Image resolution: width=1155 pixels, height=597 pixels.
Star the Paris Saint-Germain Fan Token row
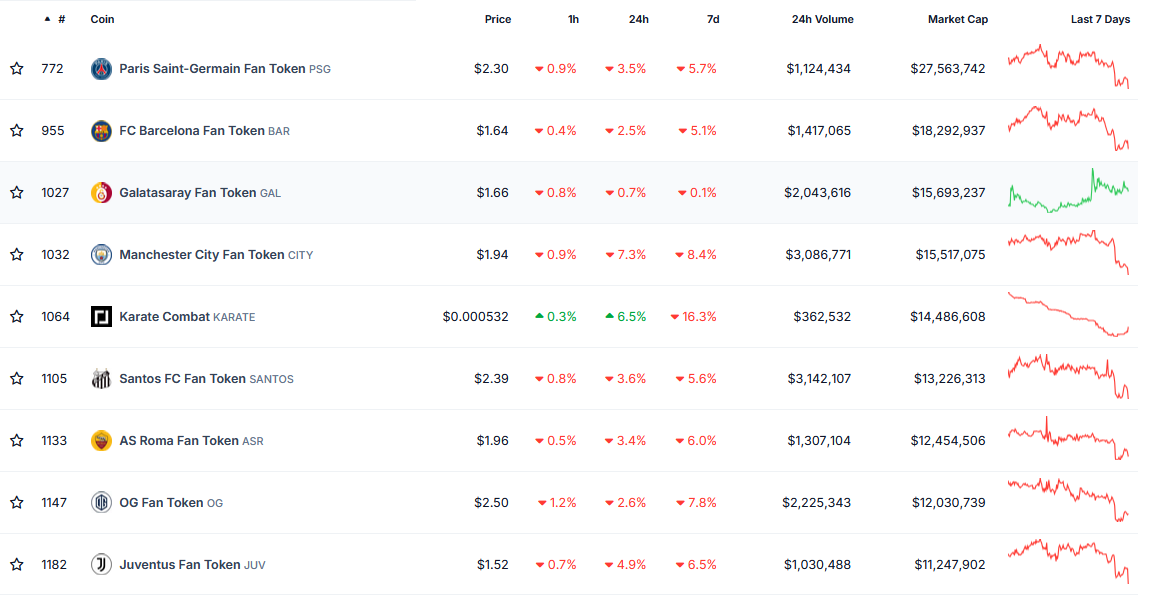pos(17,69)
